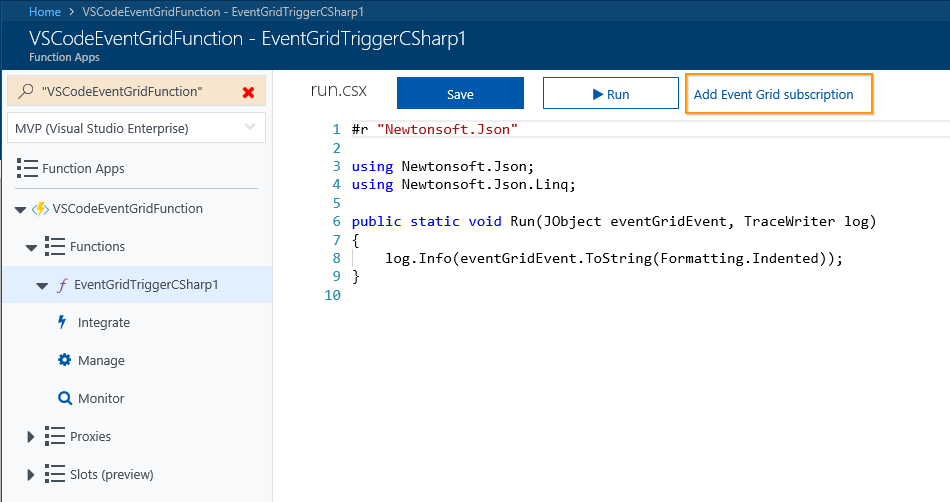Collapse the Functions tree node
950x502 pixels.
(x=31, y=247)
